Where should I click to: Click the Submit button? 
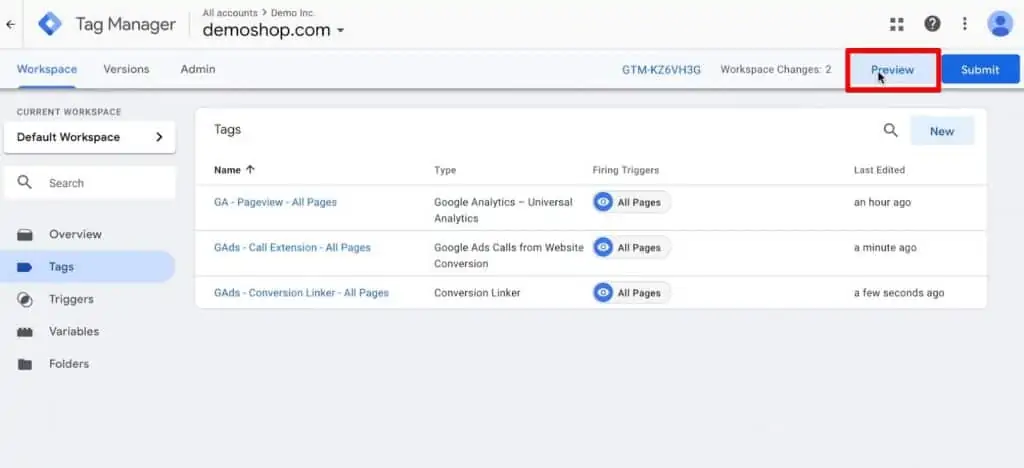pyautogui.click(x=980, y=70)
